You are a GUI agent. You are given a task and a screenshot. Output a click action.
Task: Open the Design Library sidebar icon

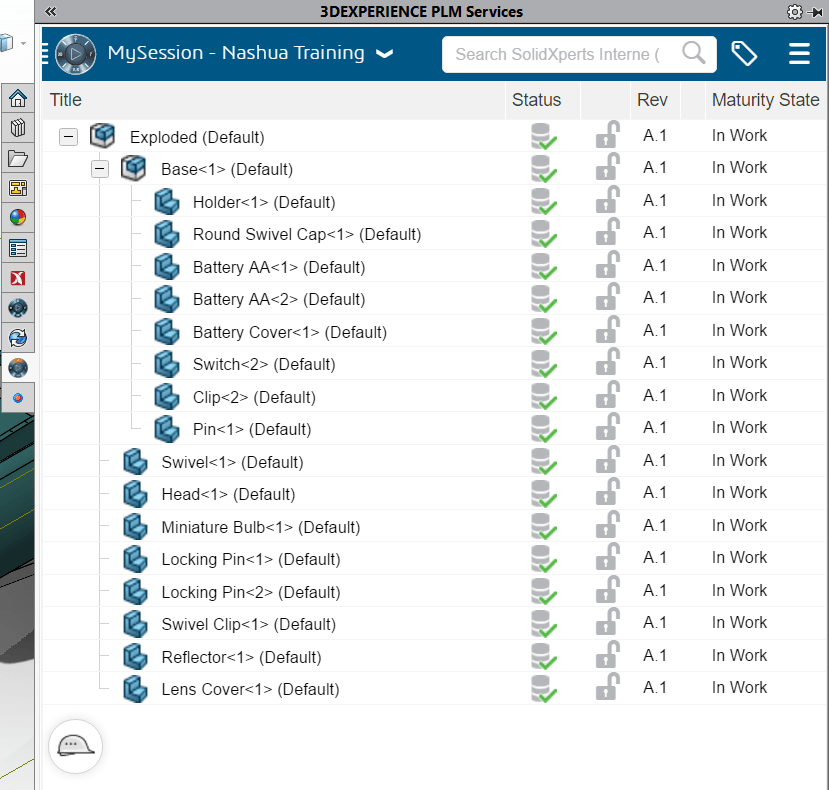pyautogui.click(x=18, y=128)
